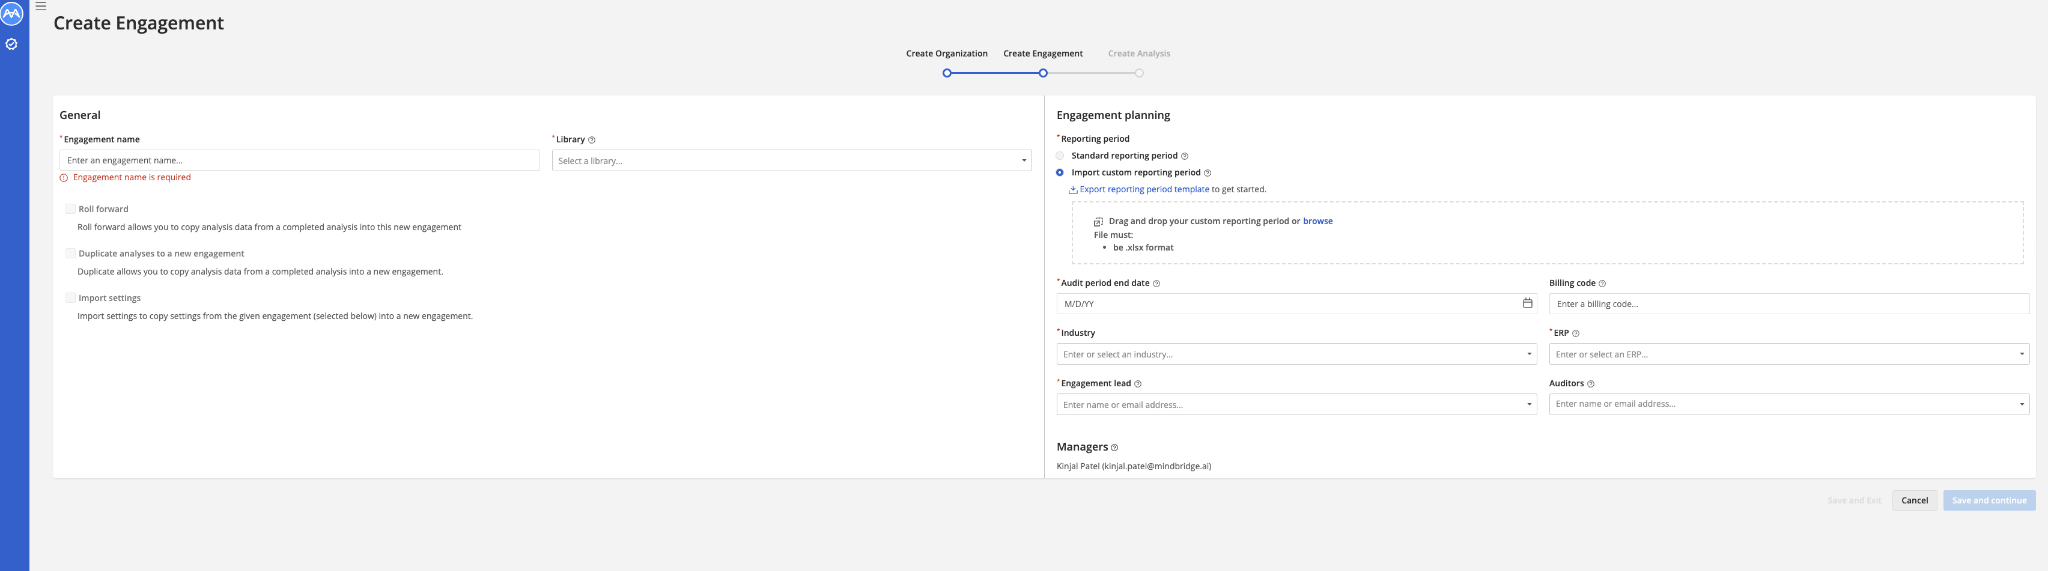The height and width of the screenshot is (571, 2048).
Task: Click the browse link
Action: pyautogui.click(x=1318, y=221)
